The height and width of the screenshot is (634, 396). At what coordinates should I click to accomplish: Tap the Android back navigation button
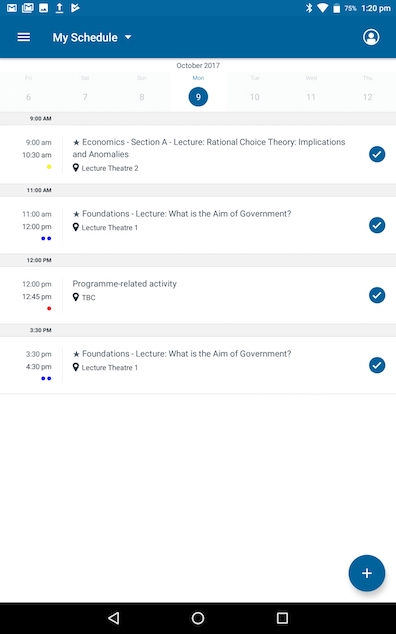tap(114, 618)
